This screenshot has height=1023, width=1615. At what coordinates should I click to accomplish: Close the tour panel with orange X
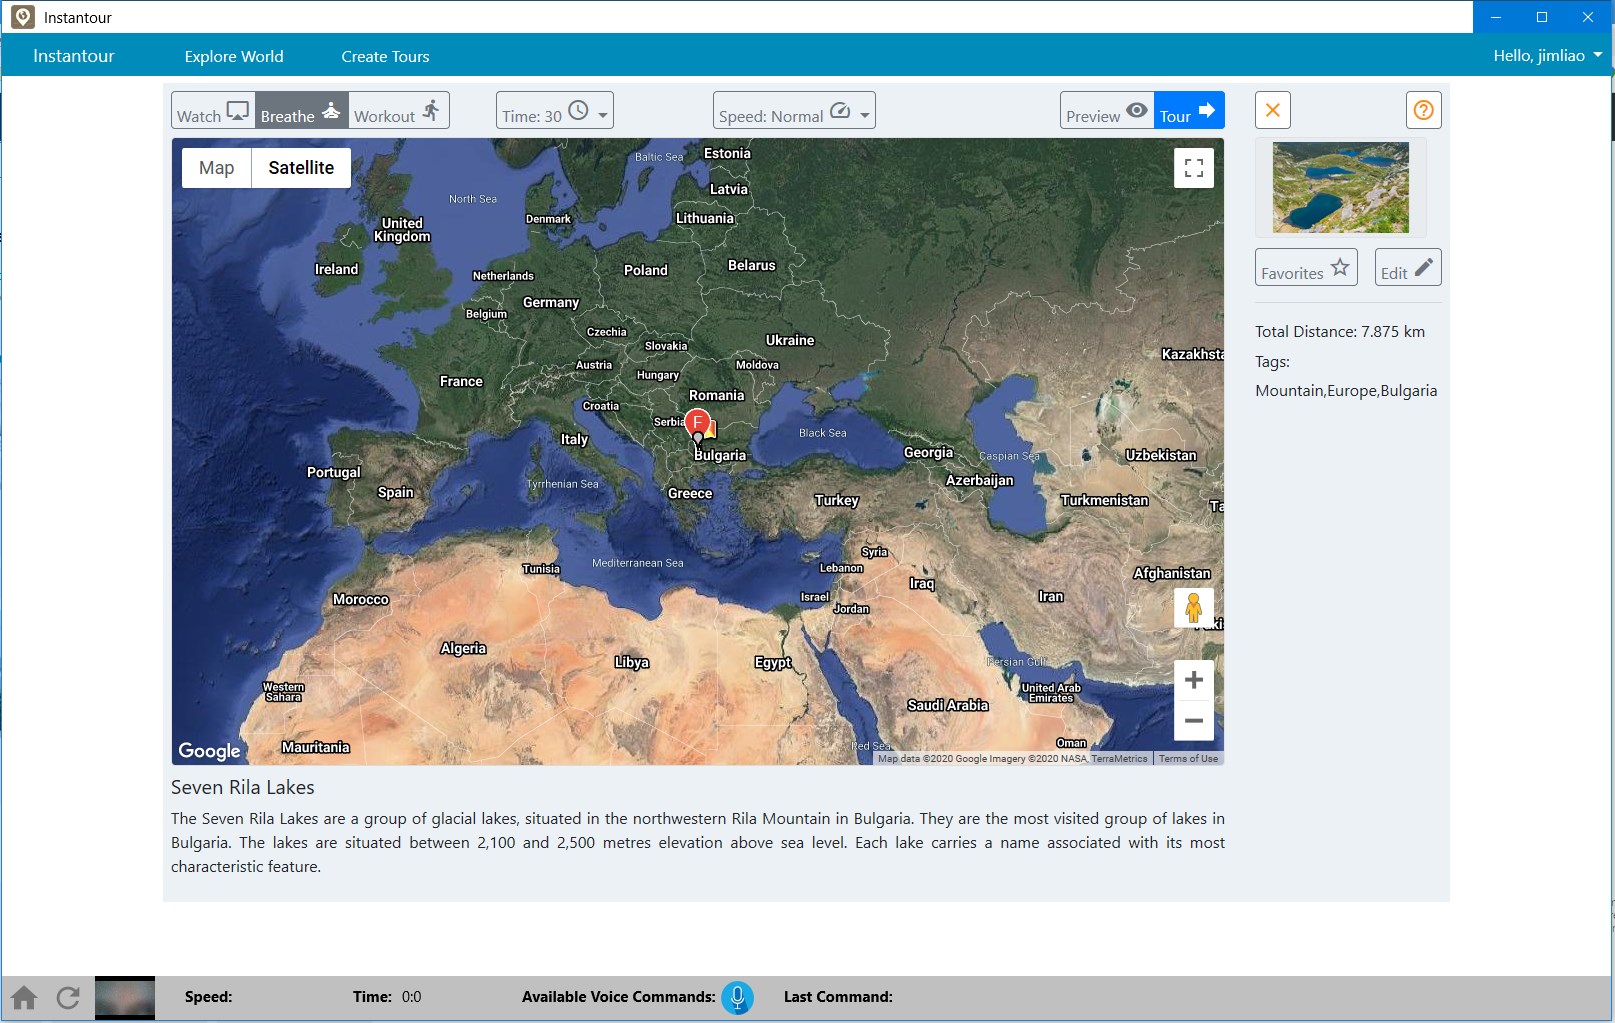pos(1273,110)
